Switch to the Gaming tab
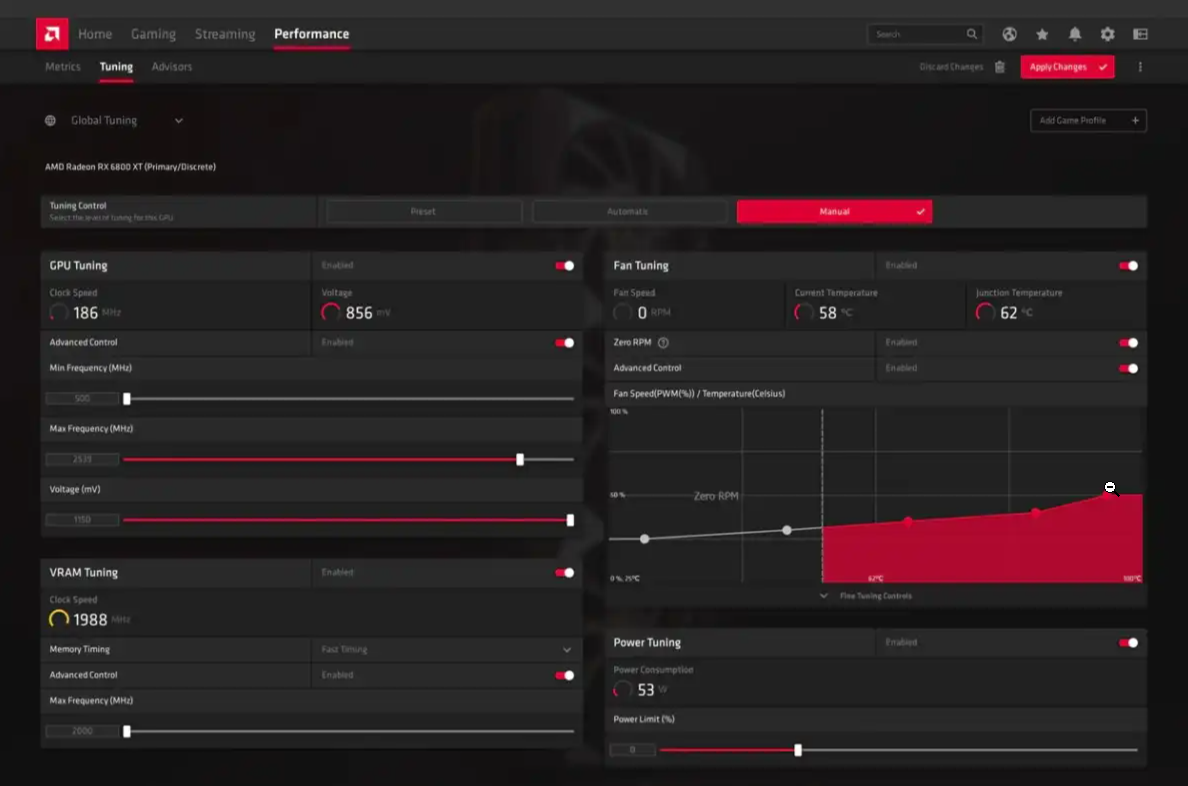The image size is (1188, 786). coord(153,34)
